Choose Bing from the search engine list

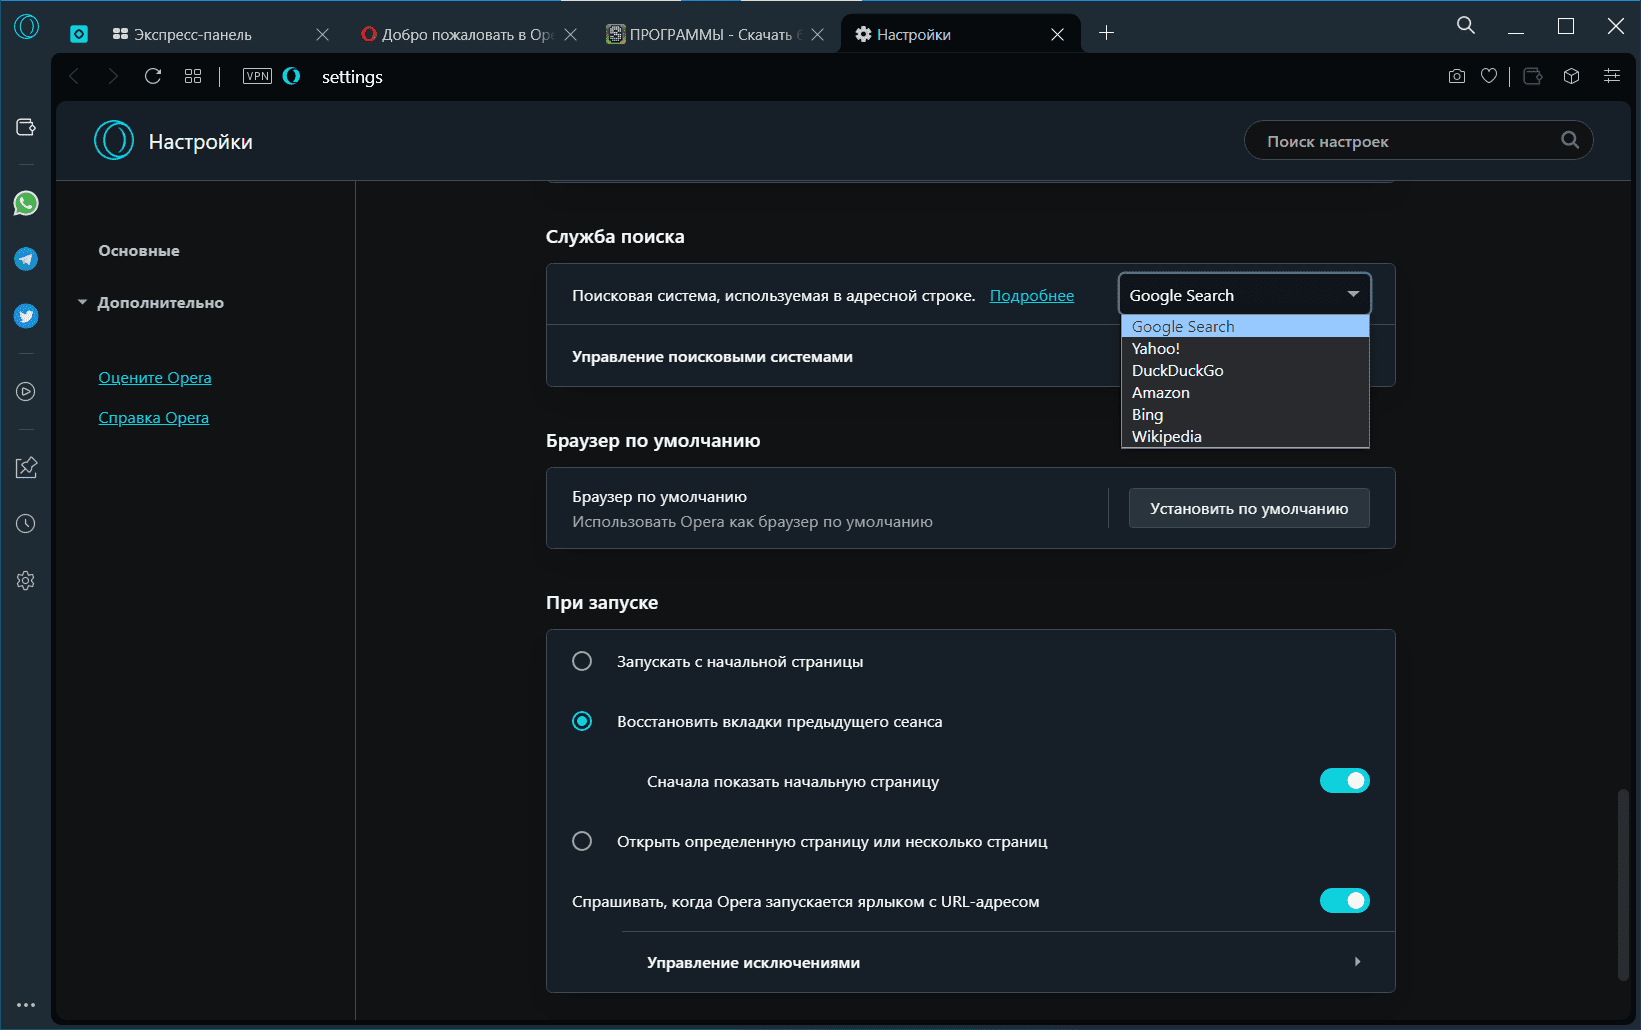point(1245,415)
